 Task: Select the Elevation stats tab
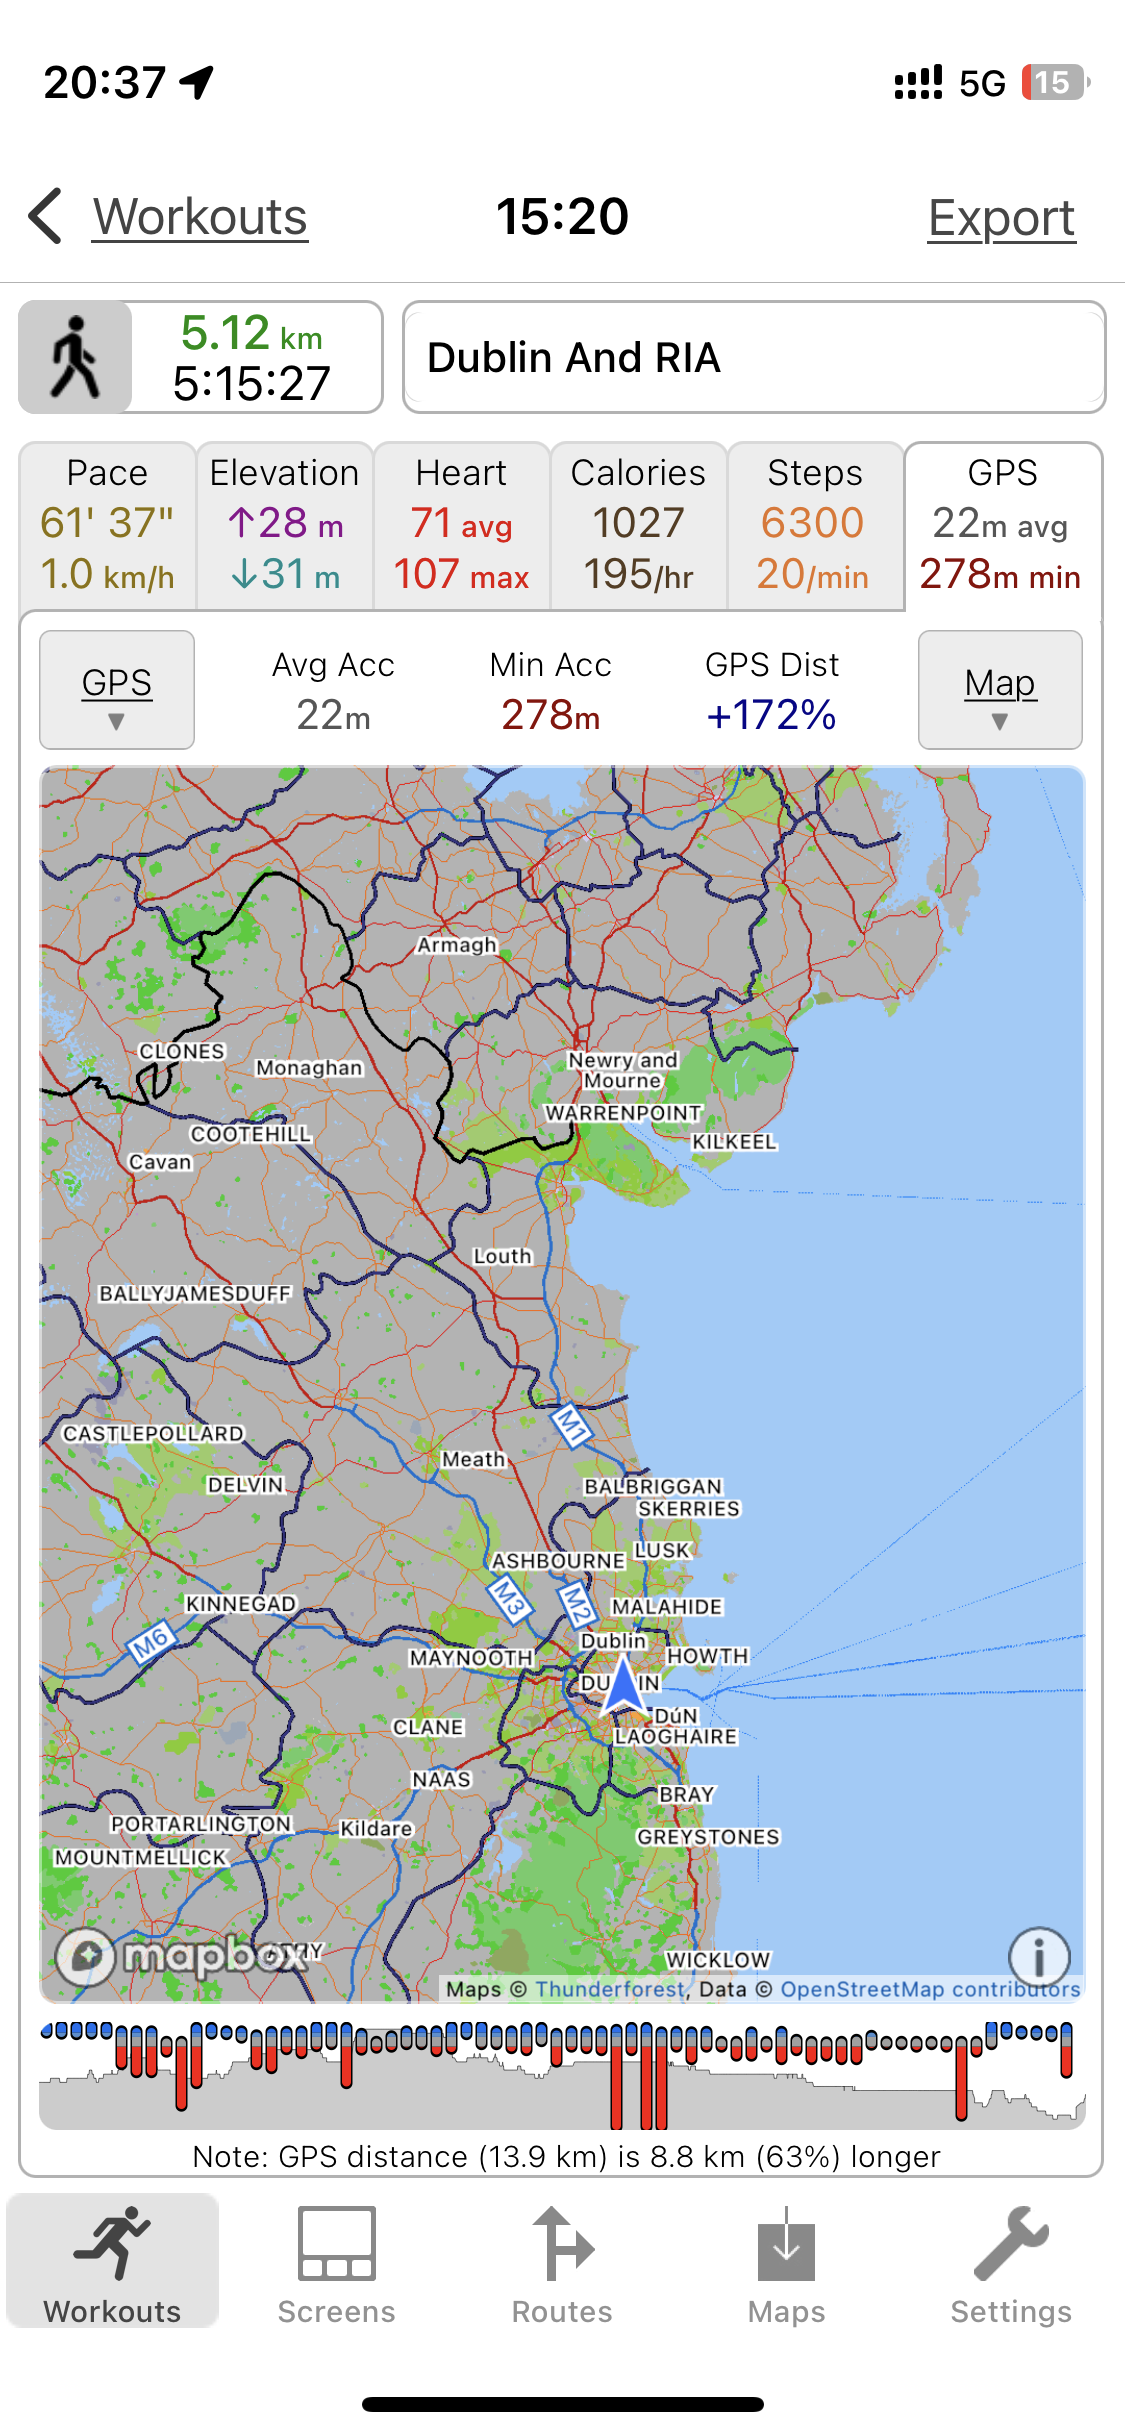(285, 525)
